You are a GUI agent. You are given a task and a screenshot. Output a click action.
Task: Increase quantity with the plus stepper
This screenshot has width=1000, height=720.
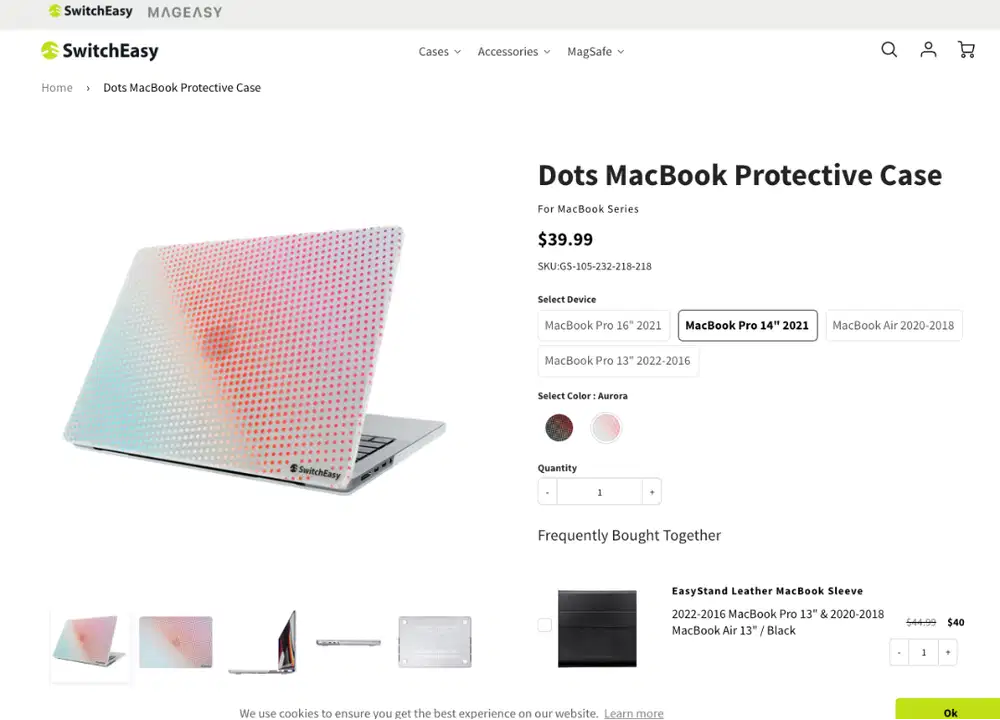point(651,491)
